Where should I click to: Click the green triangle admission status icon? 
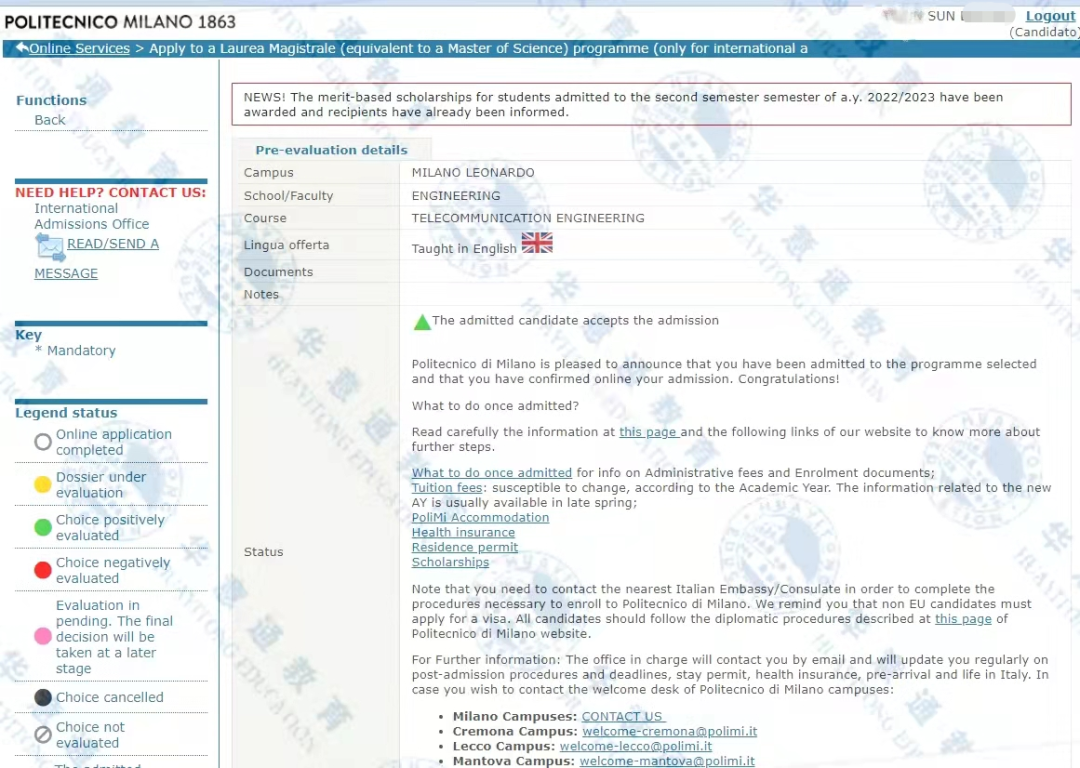coord(422,322)
